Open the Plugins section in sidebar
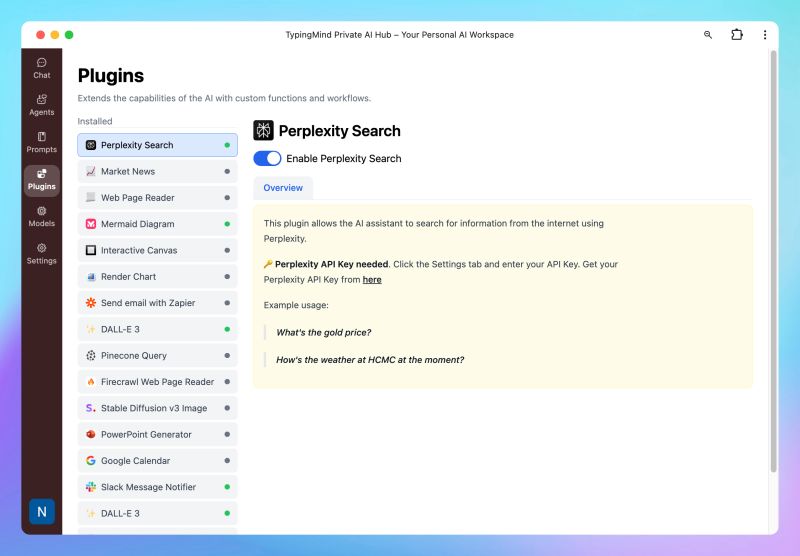 [41, 180]
